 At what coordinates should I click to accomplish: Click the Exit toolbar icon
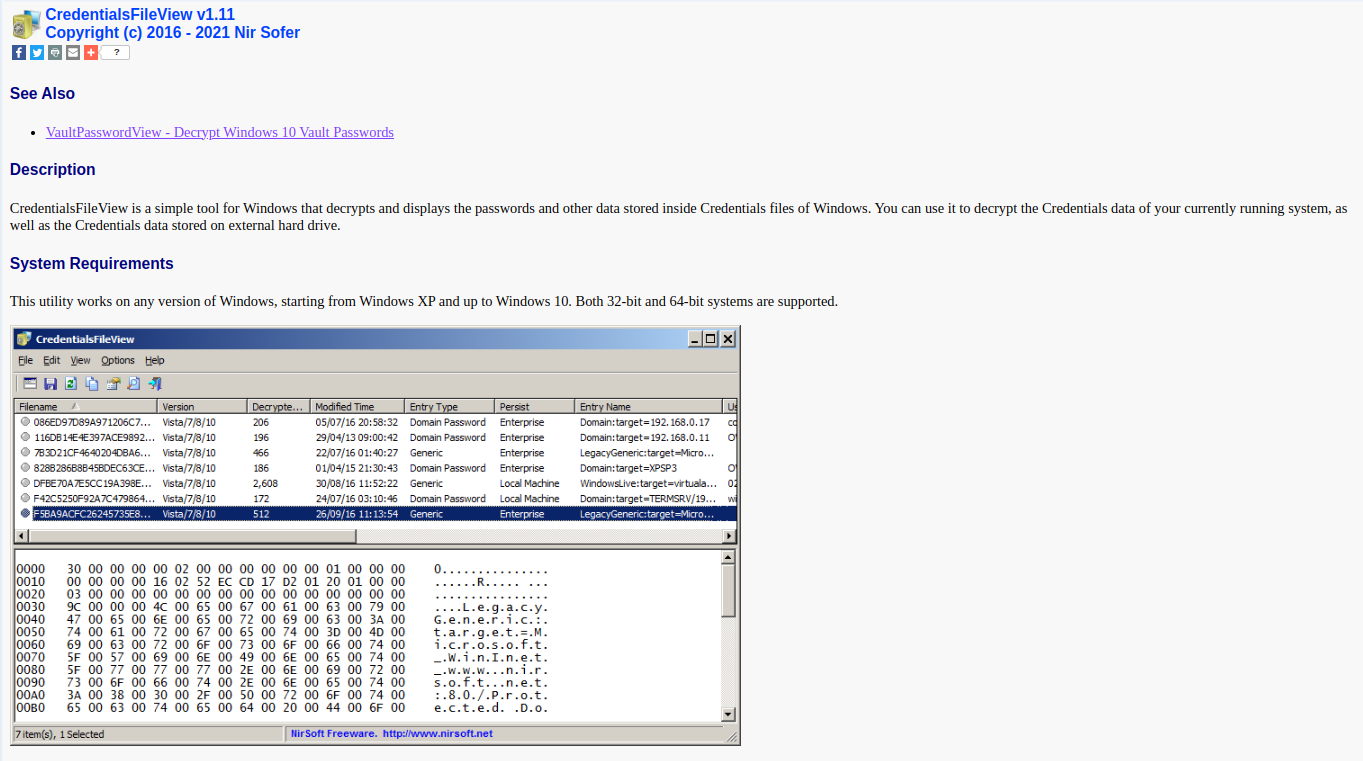[155, 383]
